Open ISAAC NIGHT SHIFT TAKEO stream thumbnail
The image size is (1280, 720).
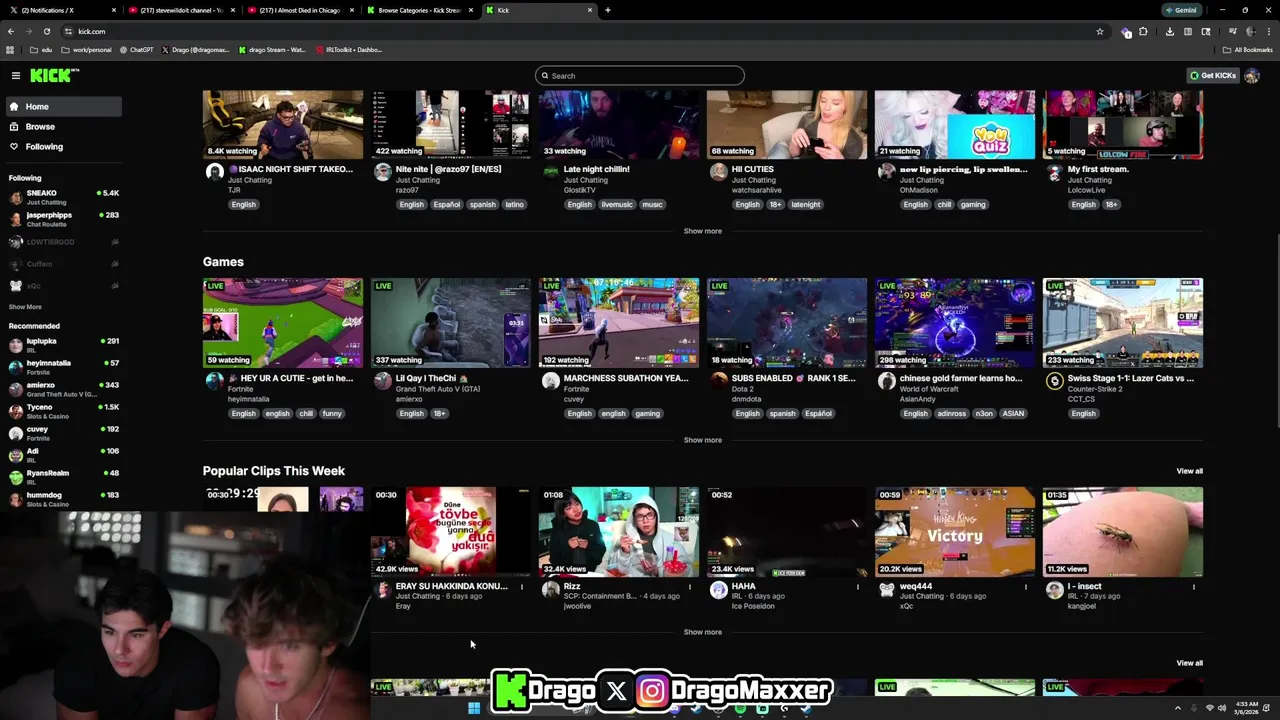(283, 125)
